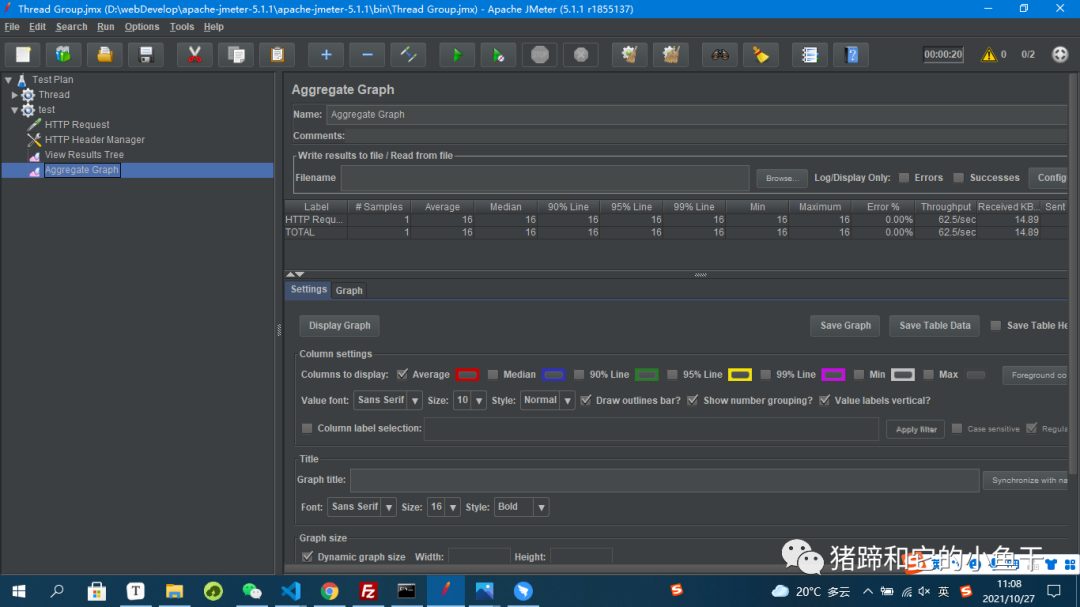This screenshot has height=607, width=1080.
Task: Clear results with the broom icon
Action: pyautogui.click(x=630, y=54)
